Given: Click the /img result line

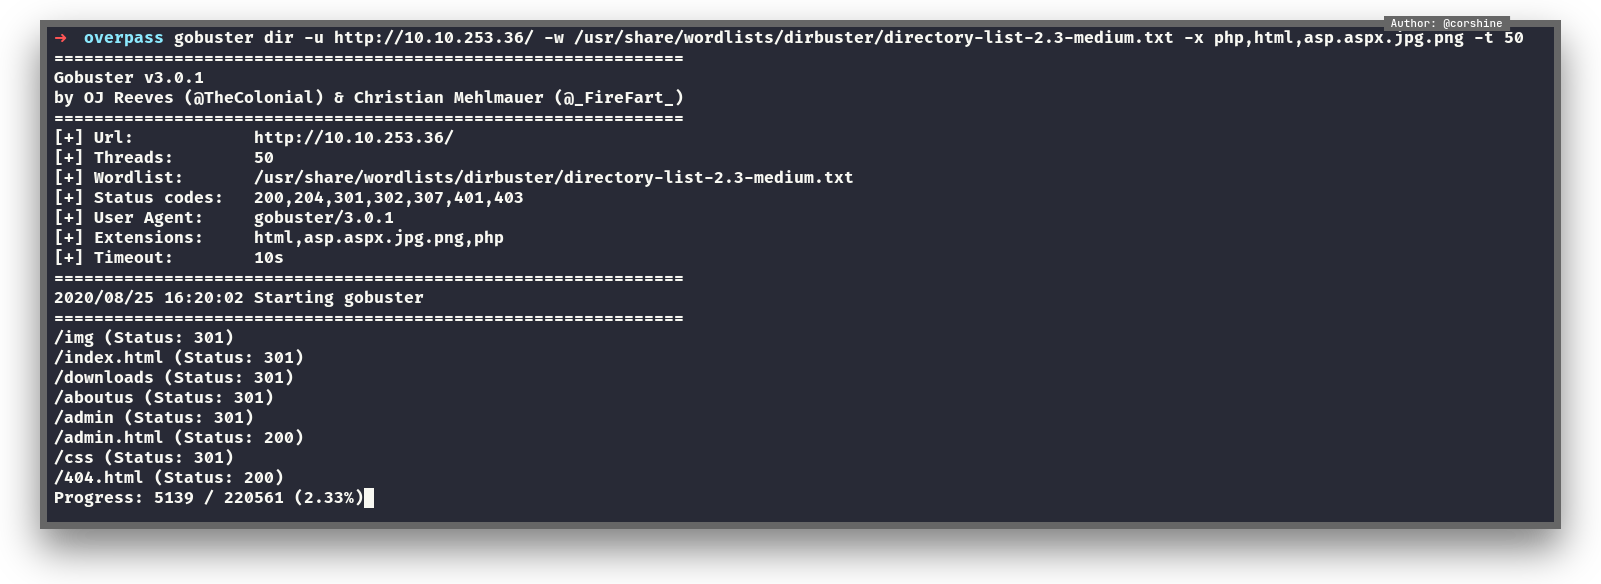Looking at the screenshot, I should coord(143,338).
